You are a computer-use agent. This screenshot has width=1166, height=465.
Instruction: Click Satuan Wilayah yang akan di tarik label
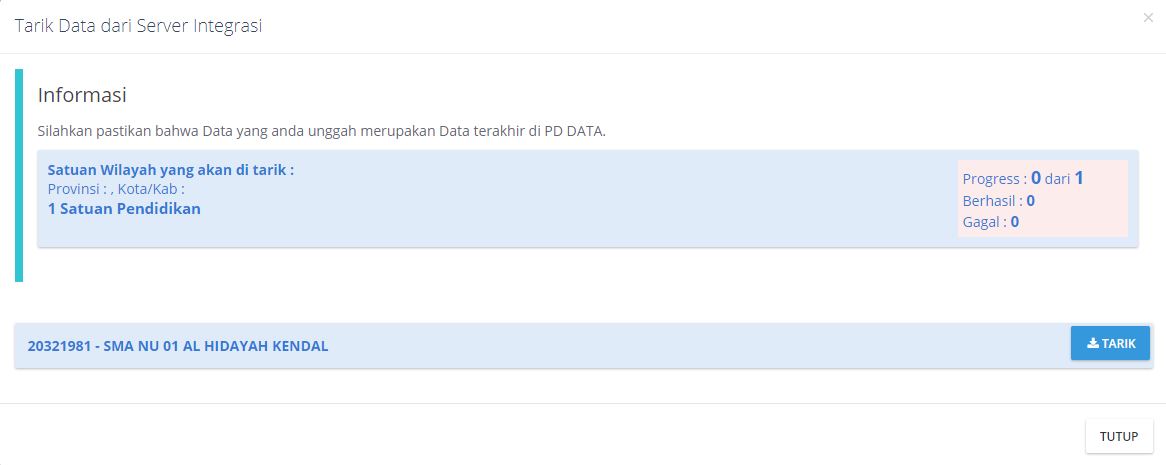pyautogui.click(x=171, y=170)
